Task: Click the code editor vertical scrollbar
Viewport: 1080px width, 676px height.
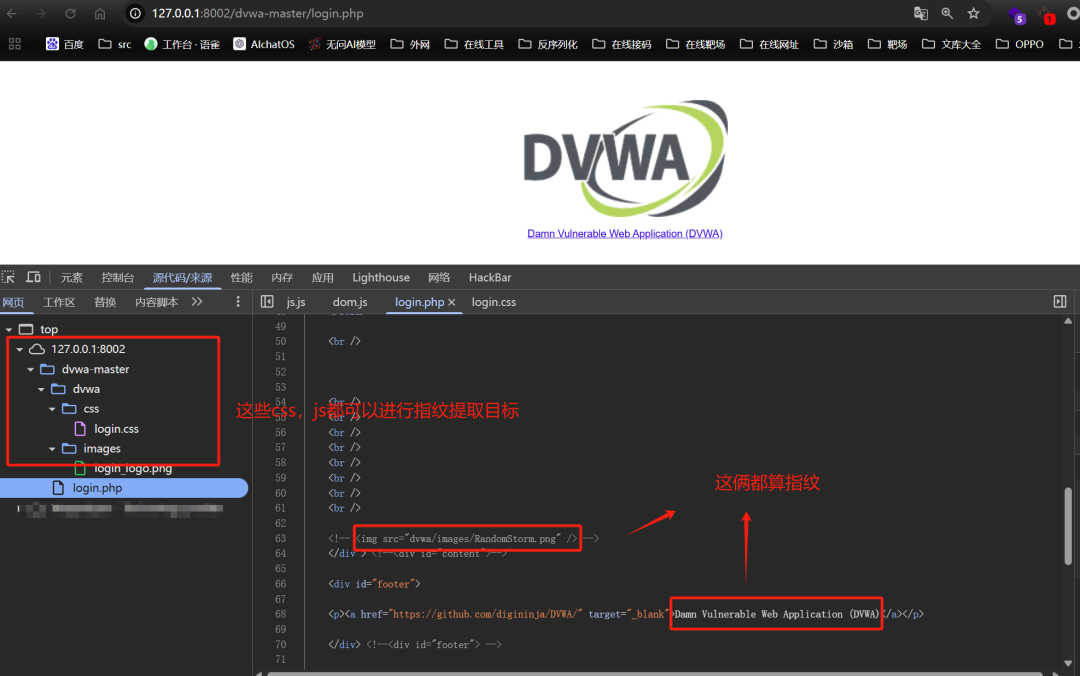Action: 1068,525
